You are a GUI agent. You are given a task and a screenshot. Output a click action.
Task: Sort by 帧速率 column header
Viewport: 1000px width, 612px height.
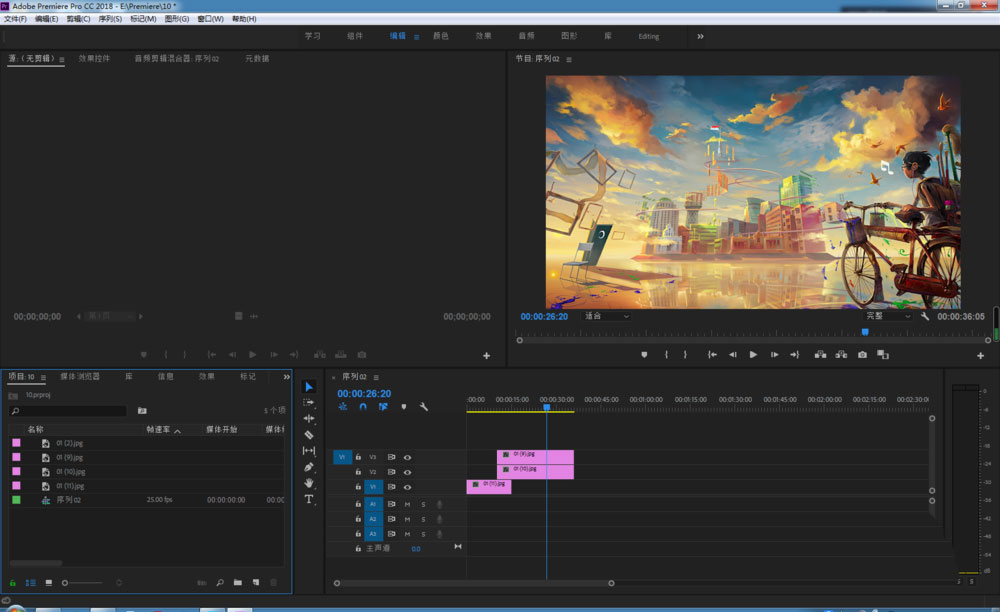(158, 430)
